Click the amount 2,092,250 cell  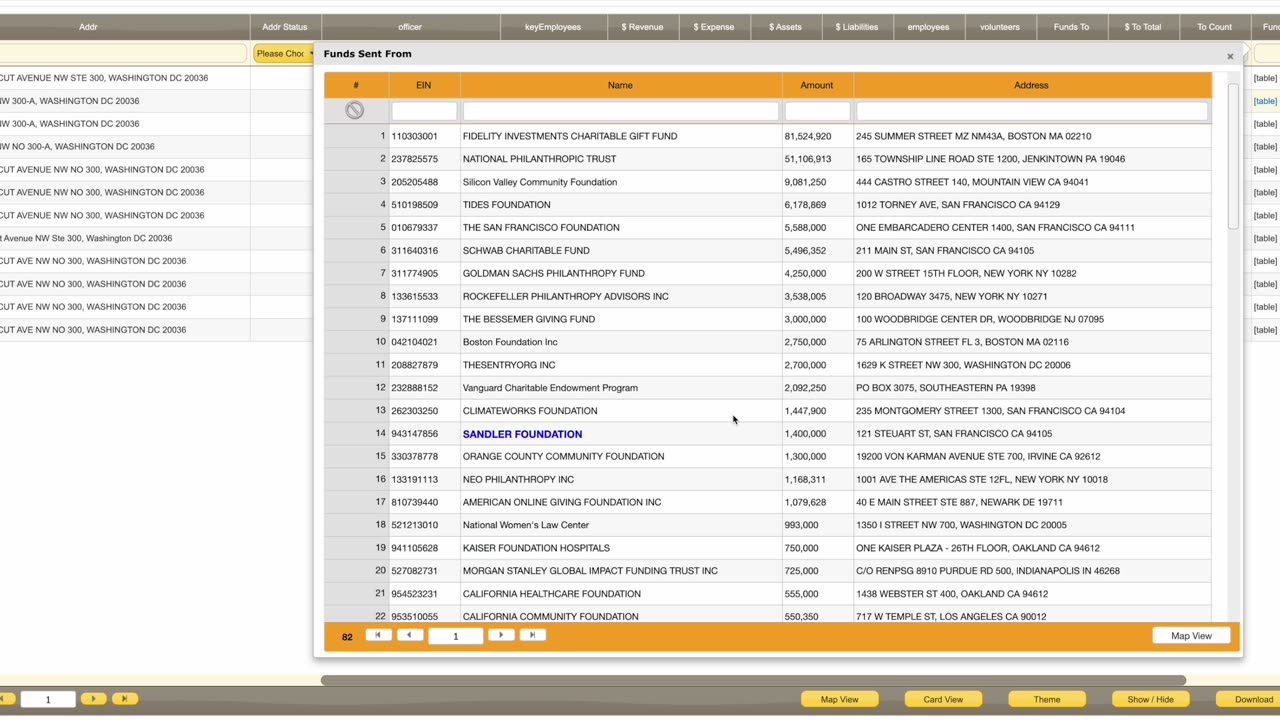(x=817, y=388)
